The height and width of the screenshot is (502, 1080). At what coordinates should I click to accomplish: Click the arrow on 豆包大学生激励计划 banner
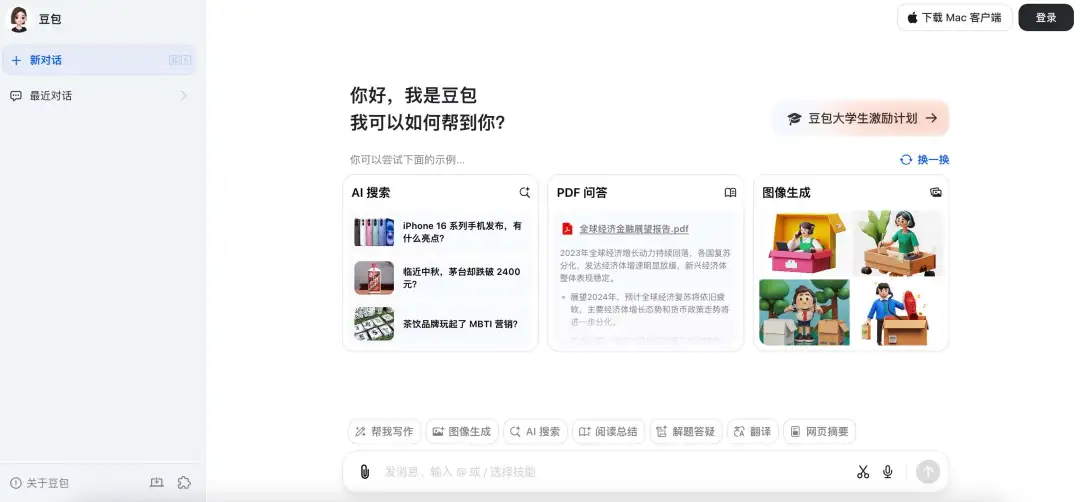(931, 118)
